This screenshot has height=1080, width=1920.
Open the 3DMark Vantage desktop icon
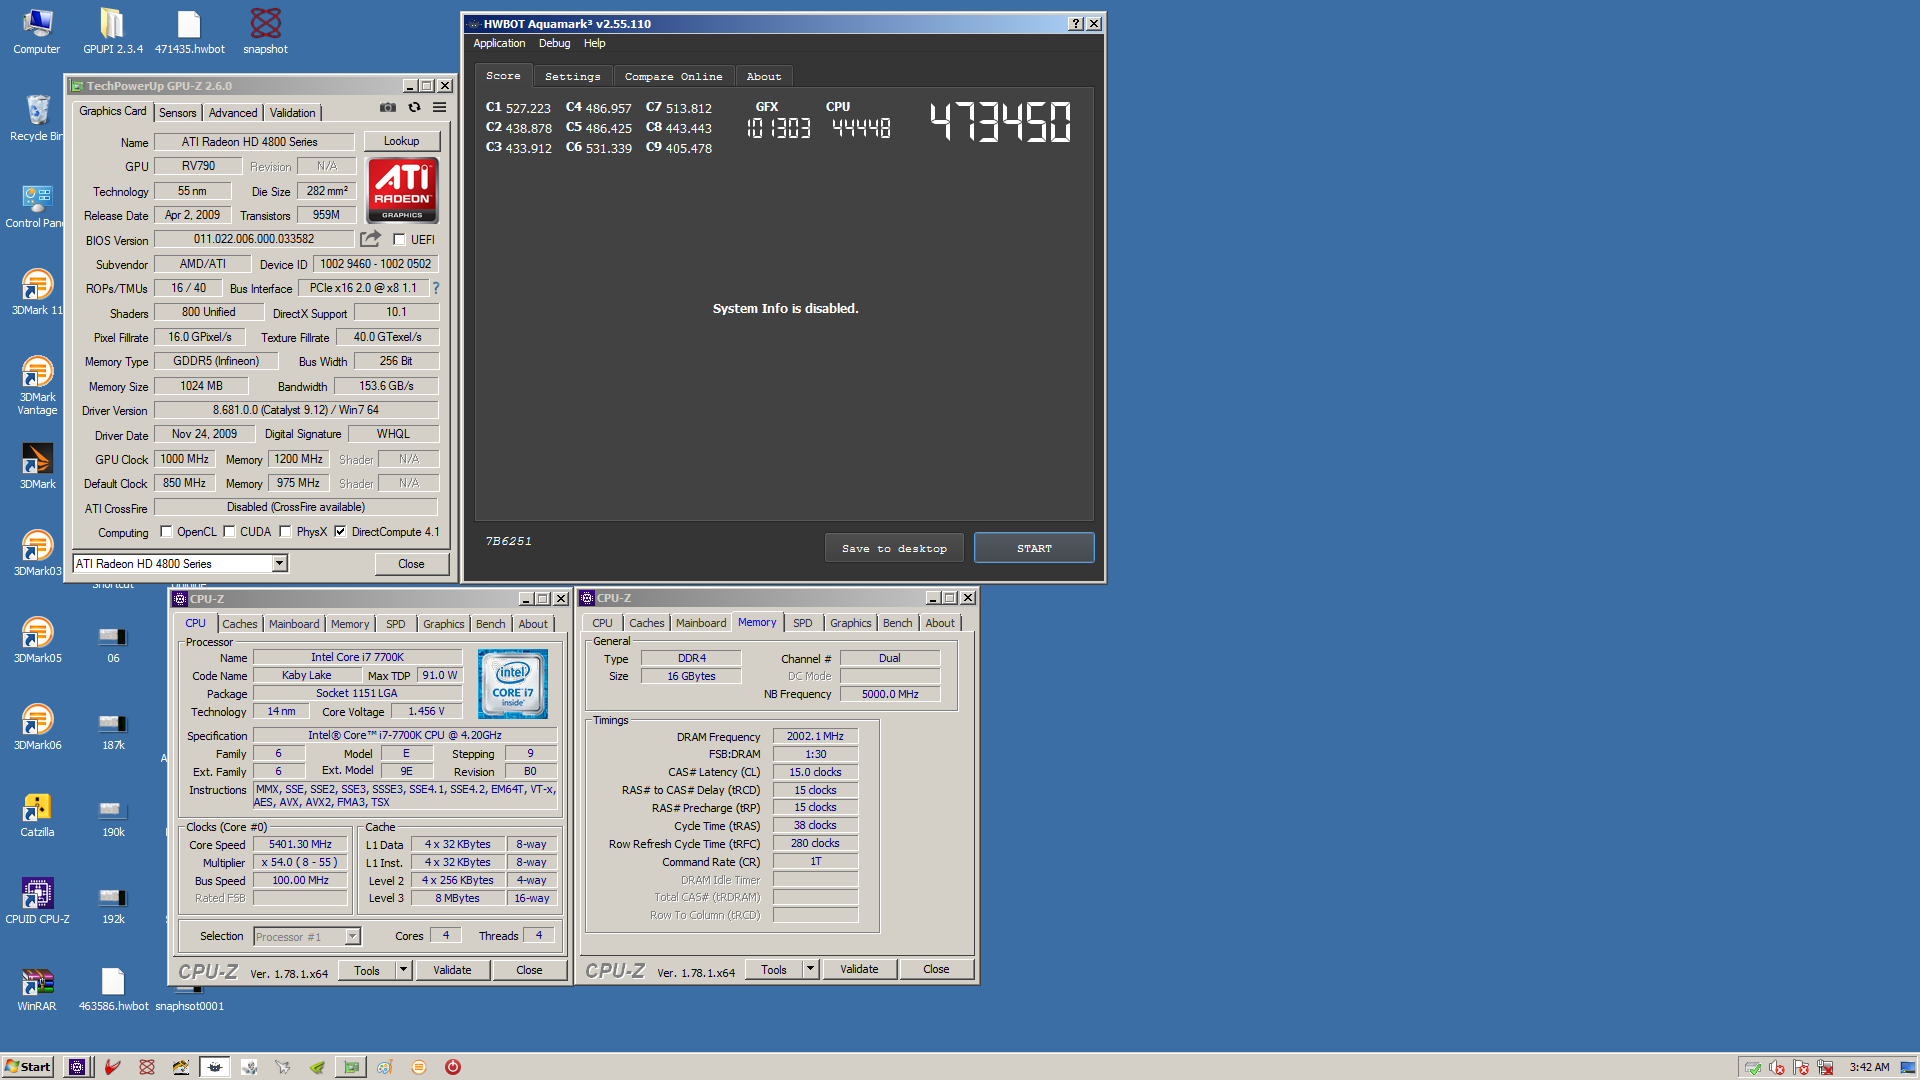coord(37,385)
